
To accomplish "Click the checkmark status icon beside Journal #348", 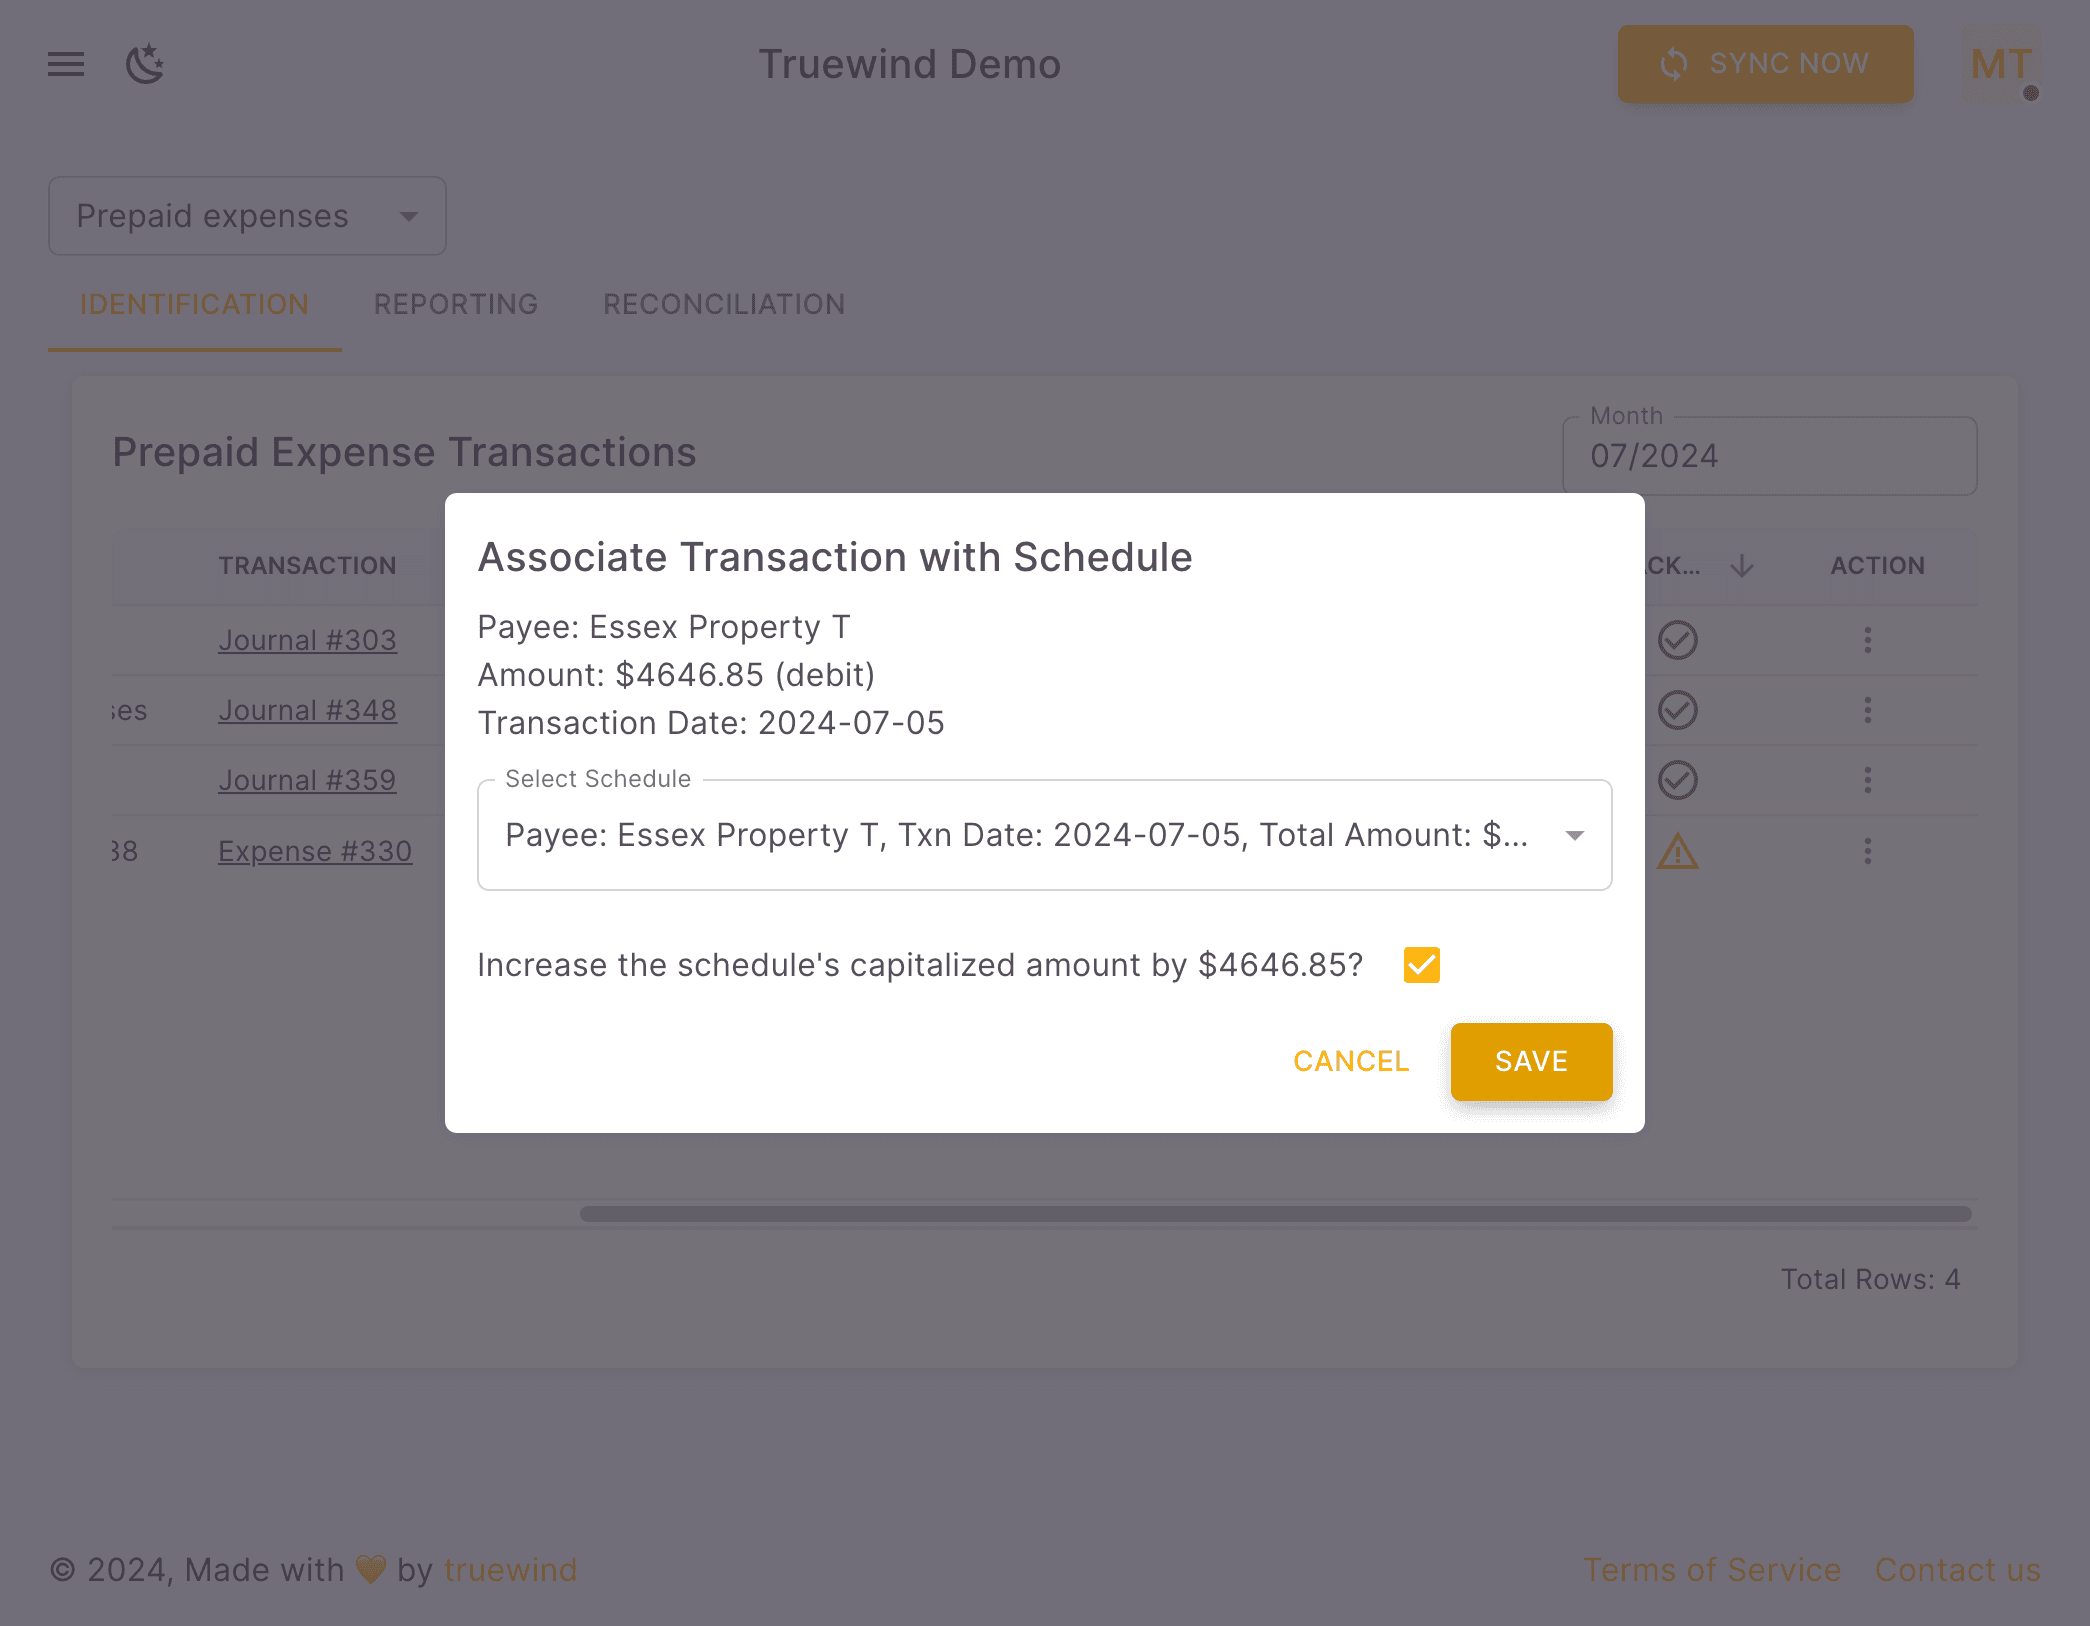I will (1677, 710).
